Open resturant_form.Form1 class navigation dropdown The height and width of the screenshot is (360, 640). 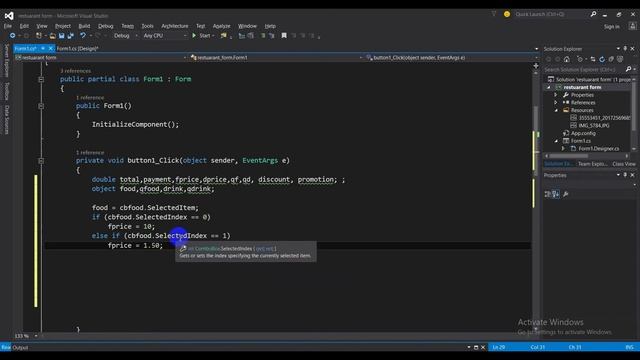[361, 58]
